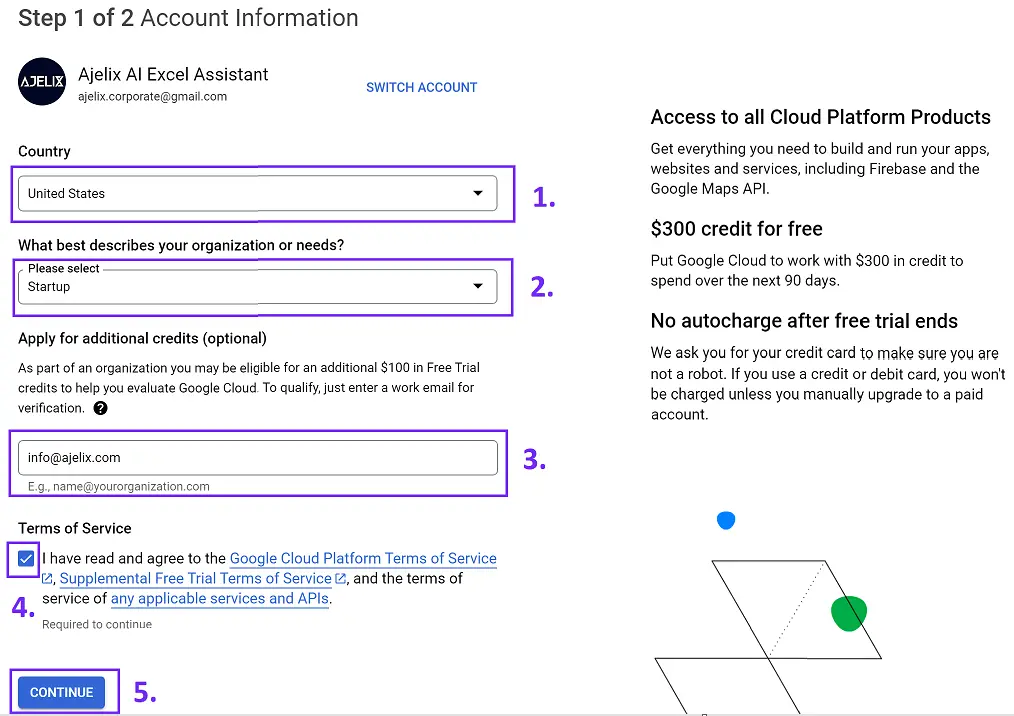Click the $300 credit for free heading

pos(737,229)
